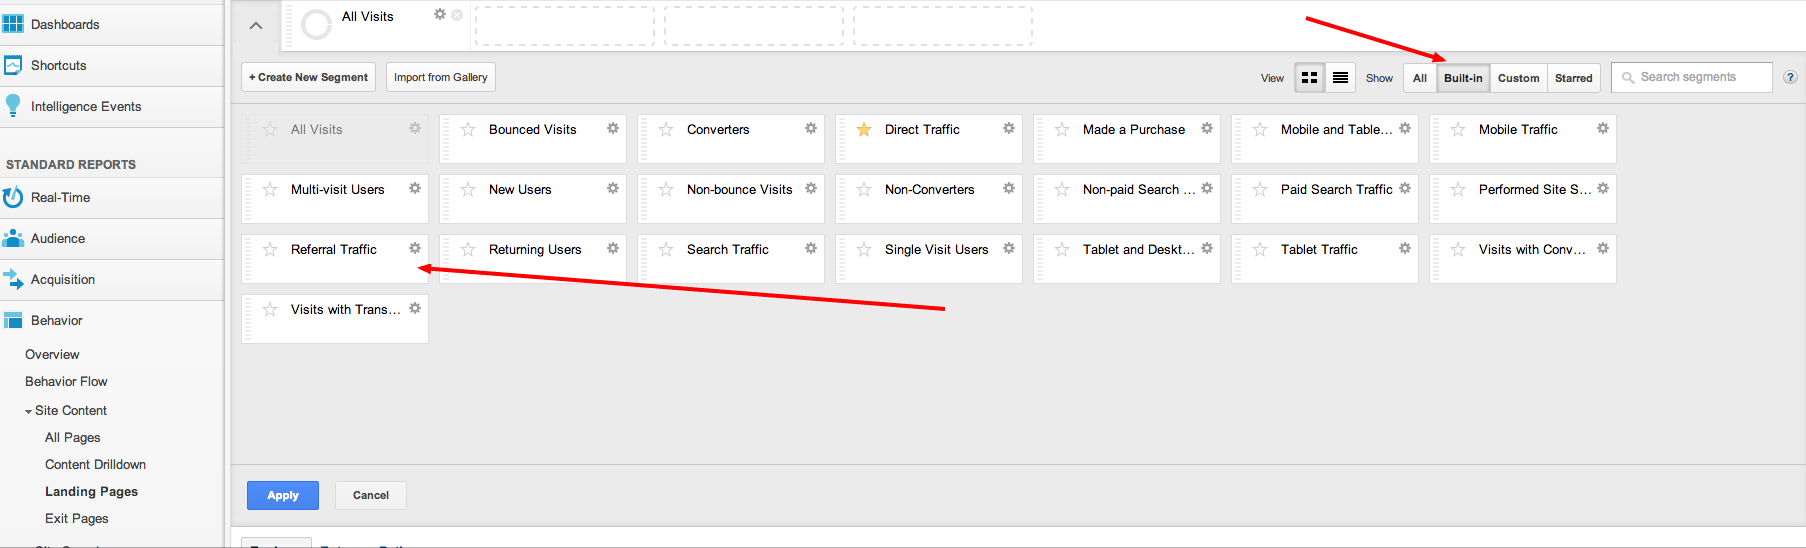Click the gear icon on All Visits chip

440,14
